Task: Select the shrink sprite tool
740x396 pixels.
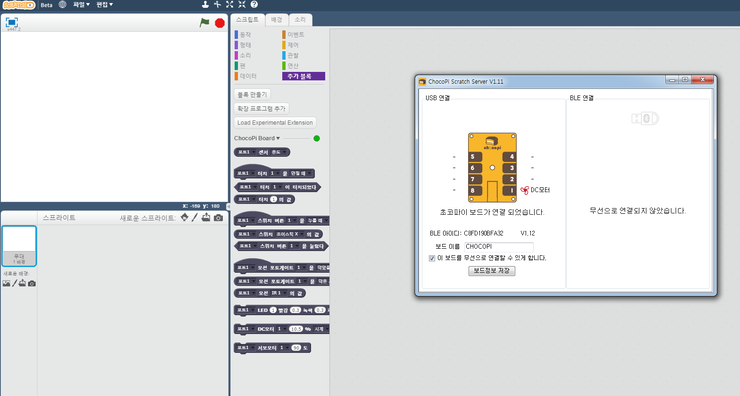Action: pyautogui.click(x=242, y=5)
